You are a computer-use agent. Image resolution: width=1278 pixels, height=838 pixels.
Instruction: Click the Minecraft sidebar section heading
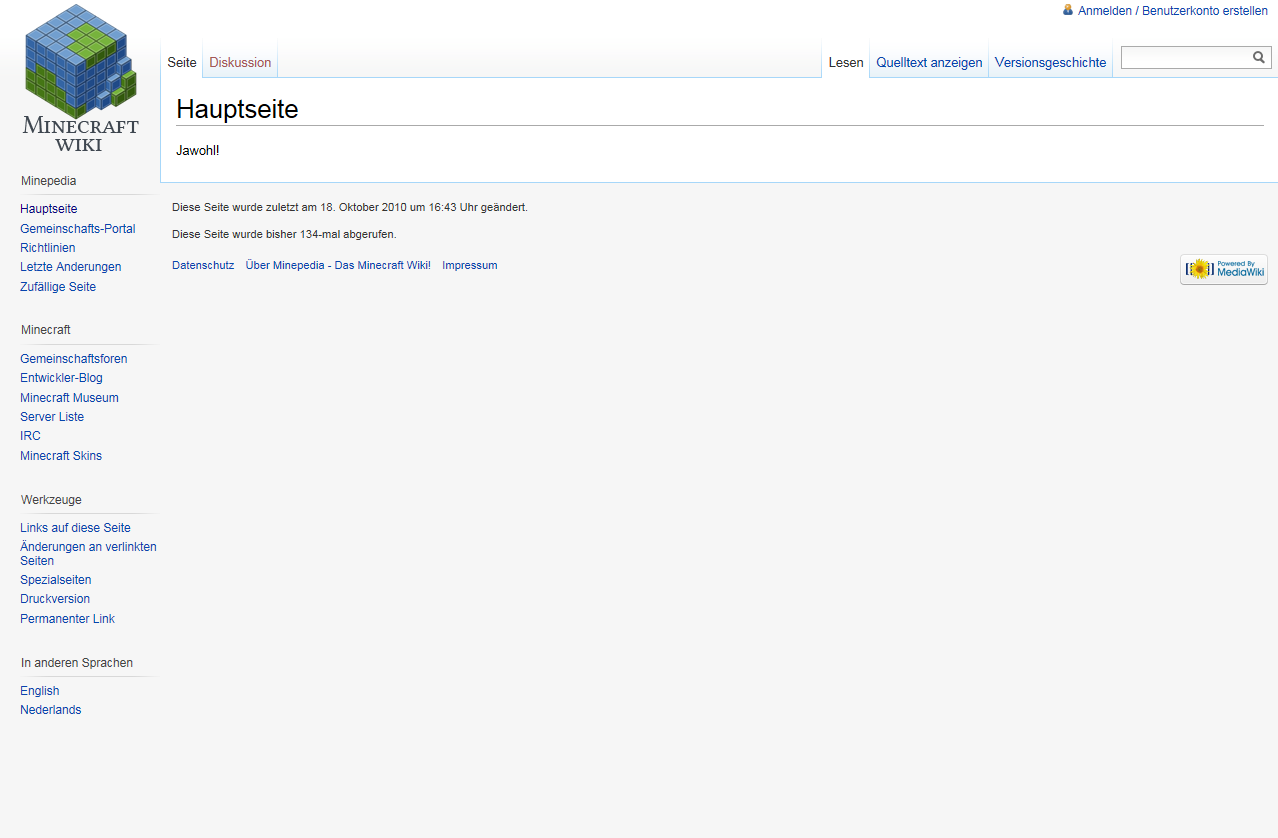coord(46,330)
